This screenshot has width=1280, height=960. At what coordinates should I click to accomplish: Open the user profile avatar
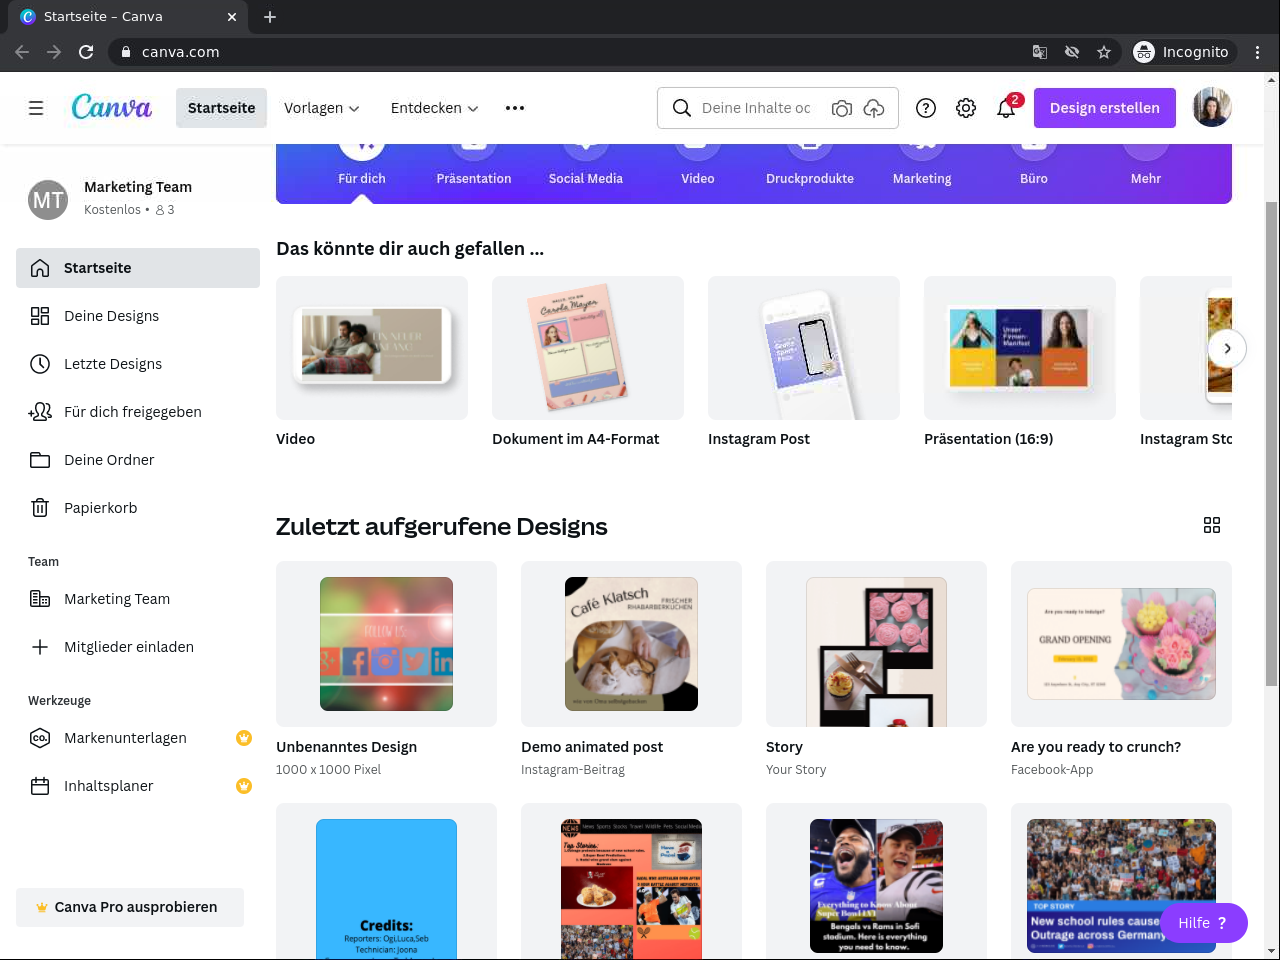click(1212, 108)
